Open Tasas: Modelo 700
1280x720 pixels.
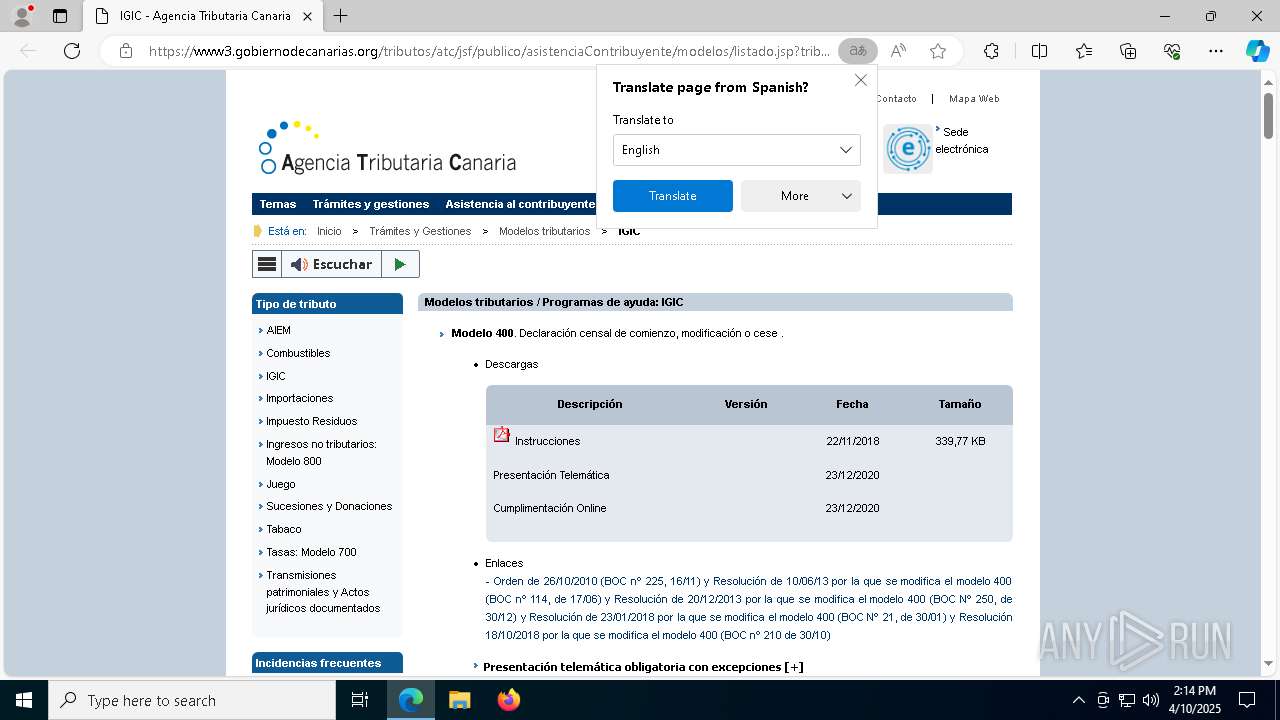[311, 552]
